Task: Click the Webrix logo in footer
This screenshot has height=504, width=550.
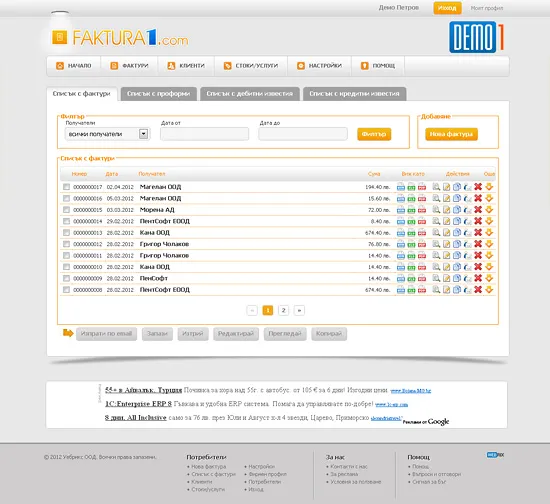Action: tap(495, 455)
